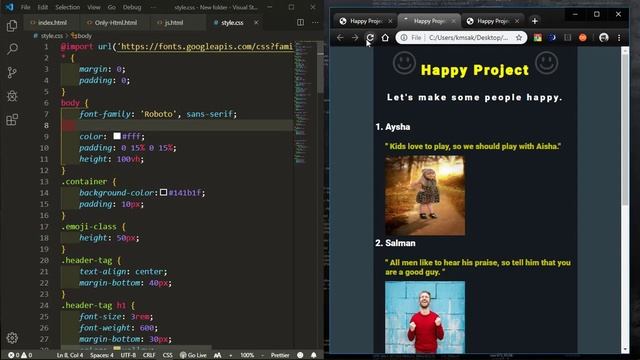Open the browser profile avatar

tap(603, 38)
